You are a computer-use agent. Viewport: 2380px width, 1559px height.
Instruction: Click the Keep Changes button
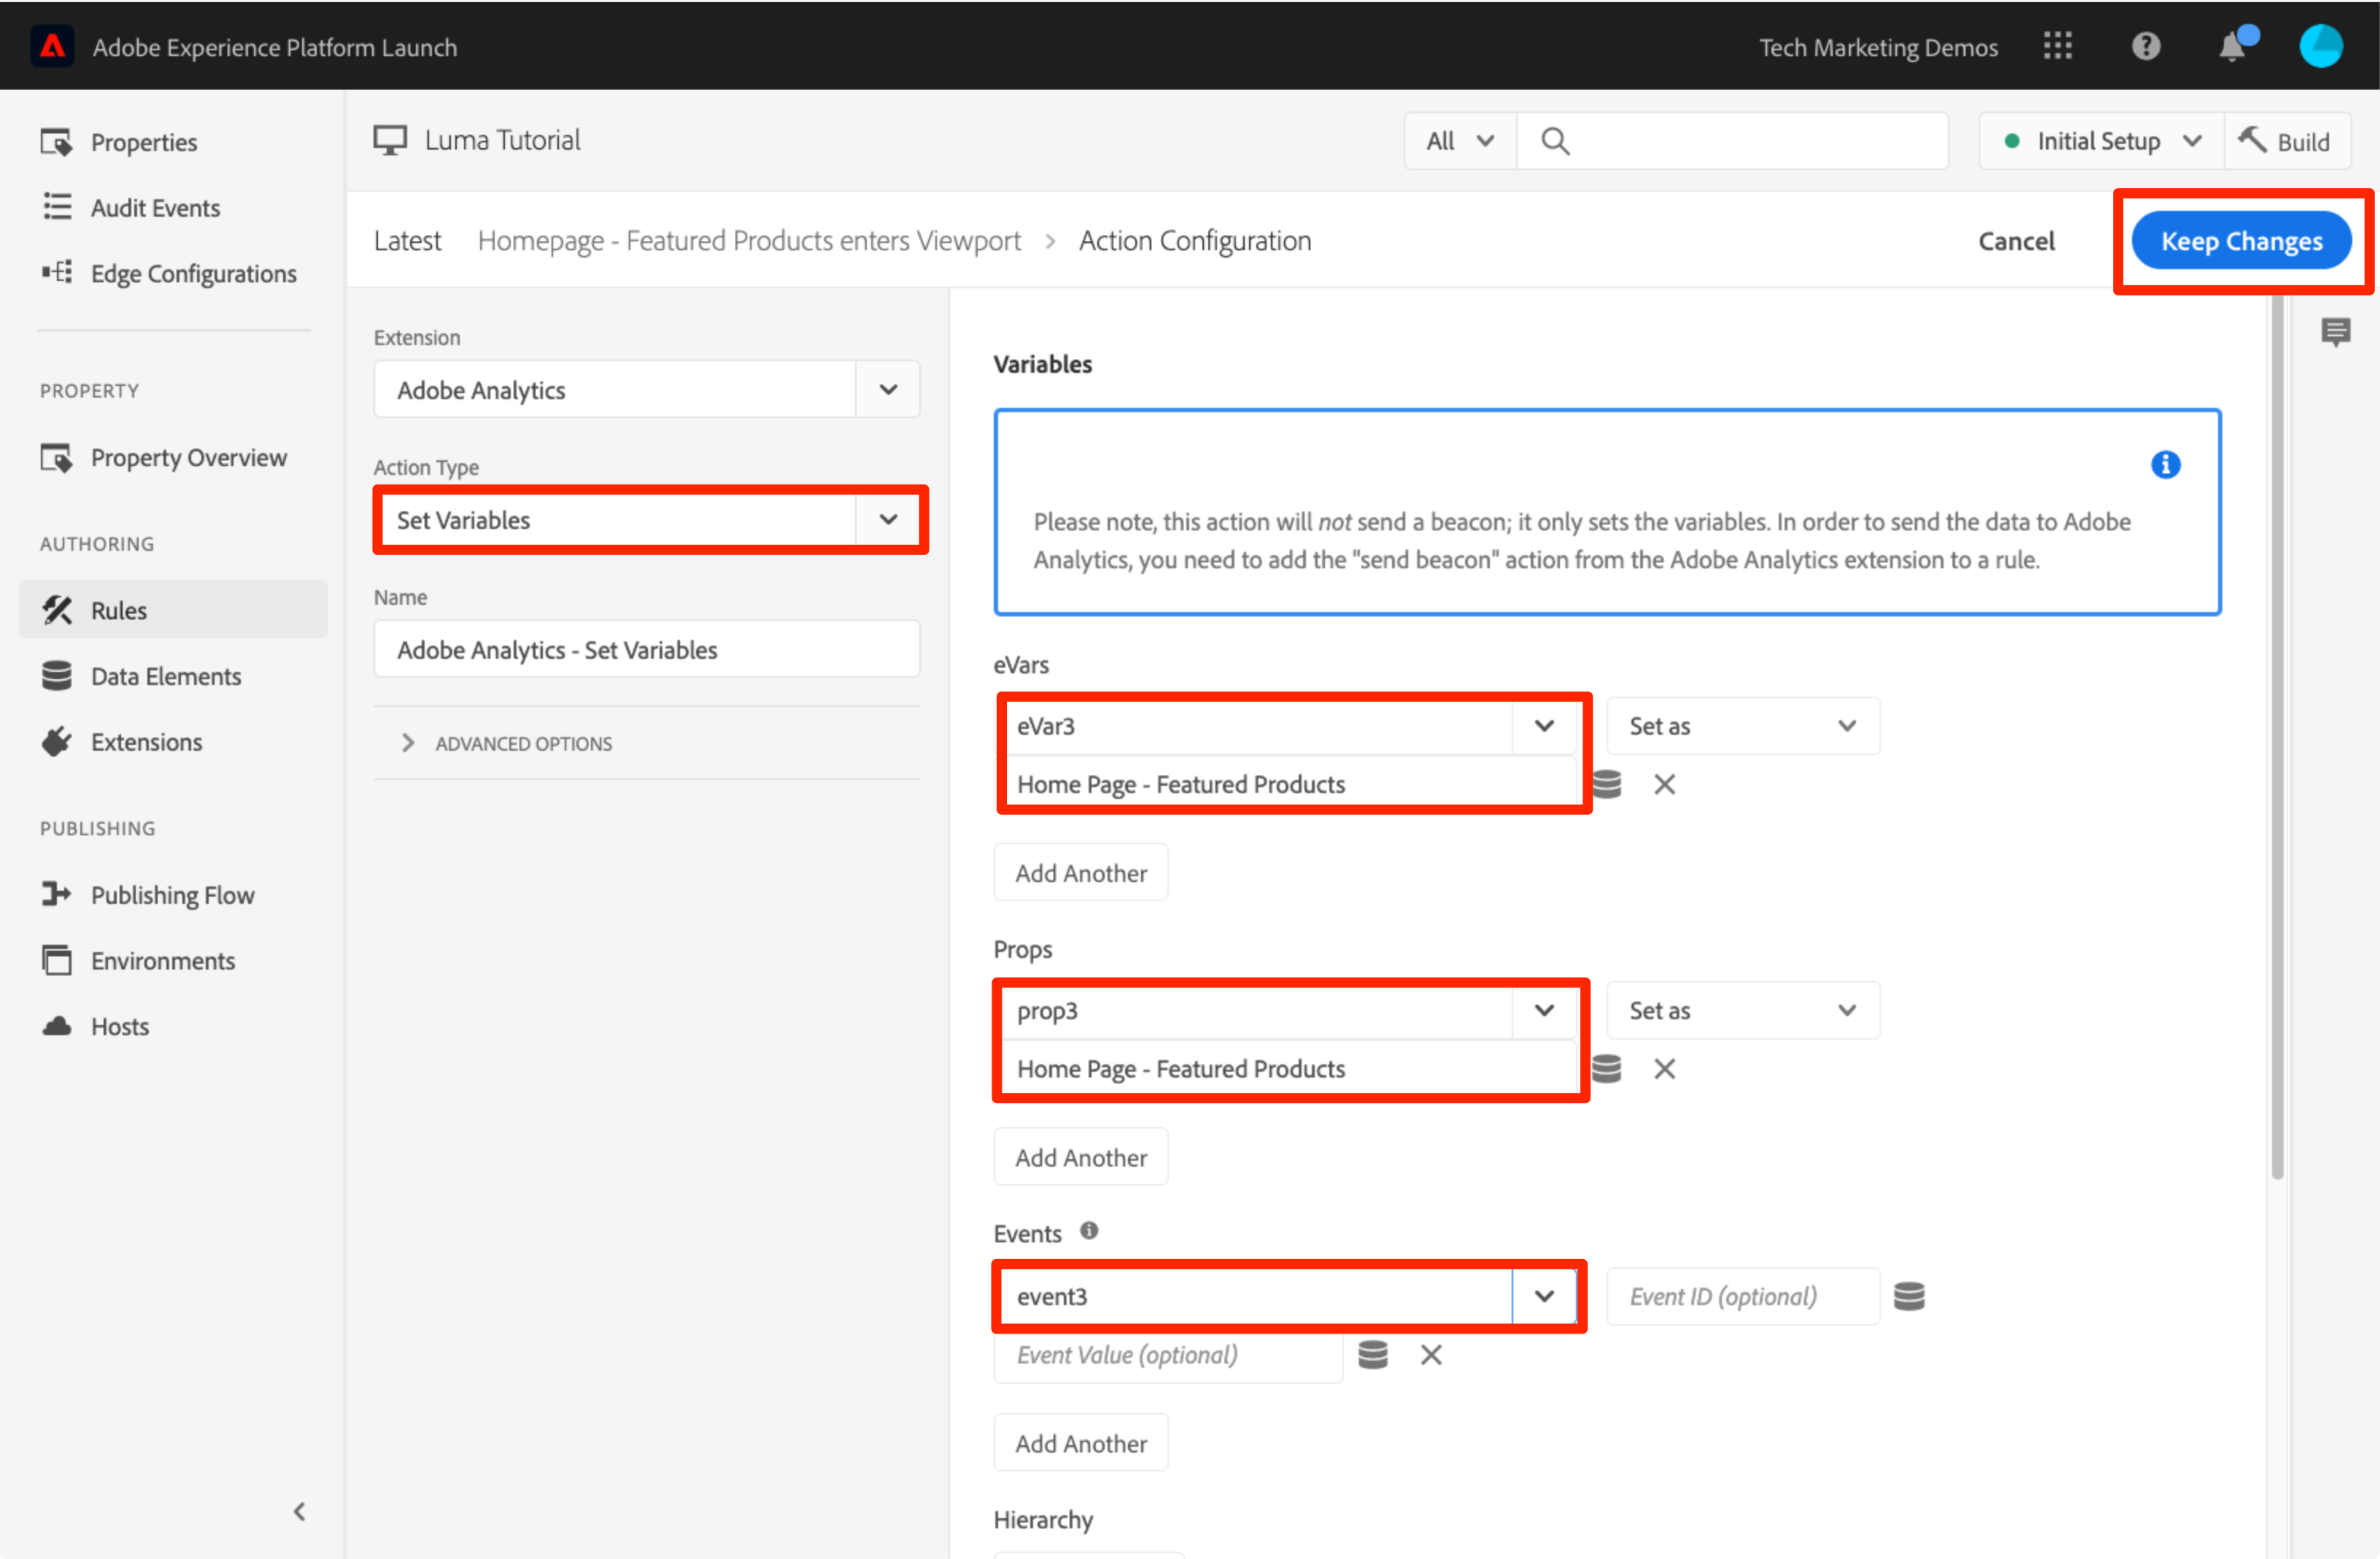pyautogui.click(x=2241, y=242)
